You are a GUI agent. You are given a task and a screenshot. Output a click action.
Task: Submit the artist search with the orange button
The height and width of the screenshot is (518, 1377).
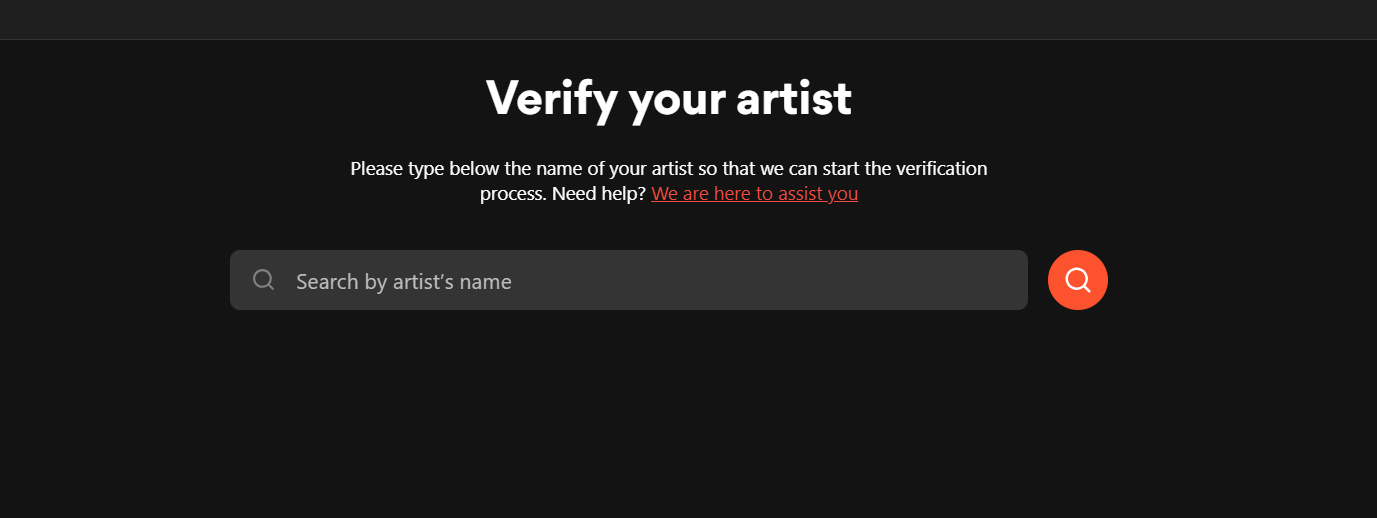coord(1077,280)
